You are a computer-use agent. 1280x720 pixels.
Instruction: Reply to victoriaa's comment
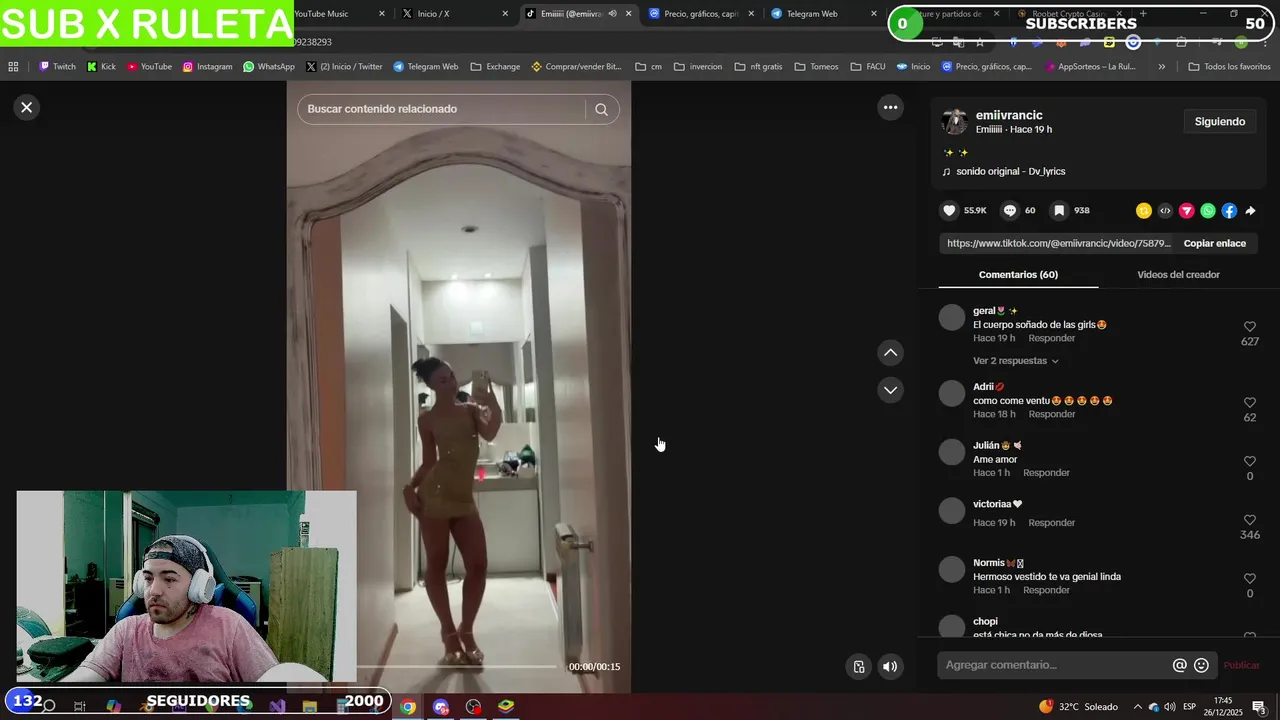[x=1052, y=523]
